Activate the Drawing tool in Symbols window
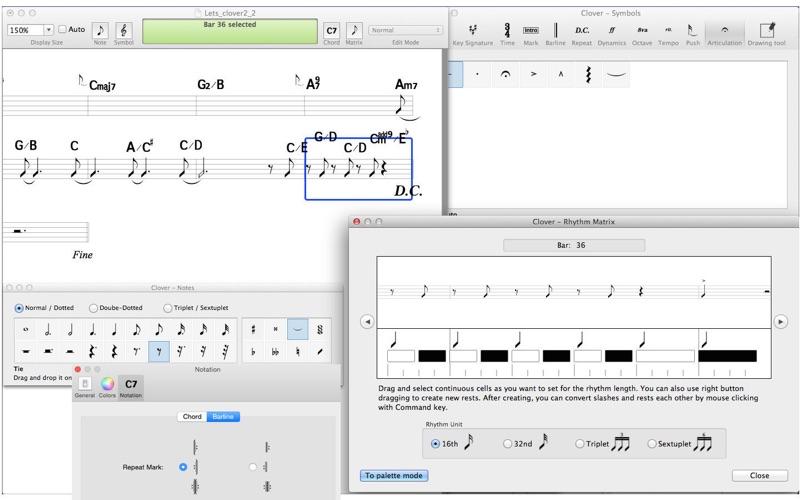 point(766,35)
